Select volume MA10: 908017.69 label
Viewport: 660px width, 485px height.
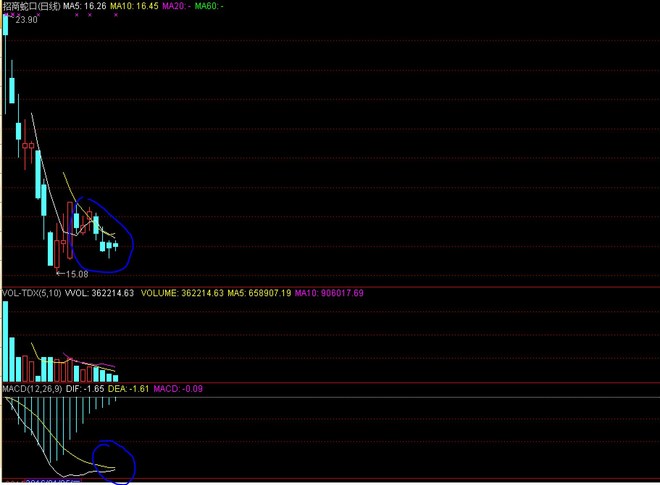(329, 293)
